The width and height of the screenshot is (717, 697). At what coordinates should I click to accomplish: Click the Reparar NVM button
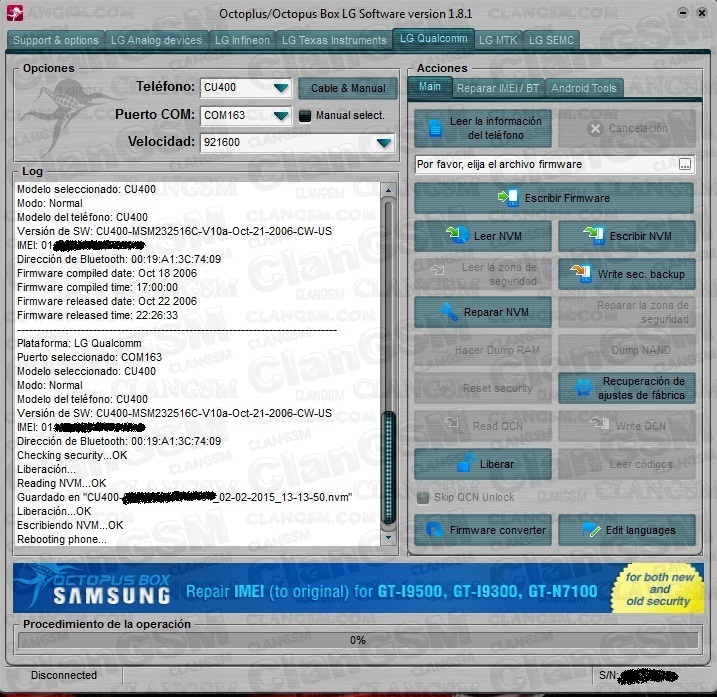482,312
